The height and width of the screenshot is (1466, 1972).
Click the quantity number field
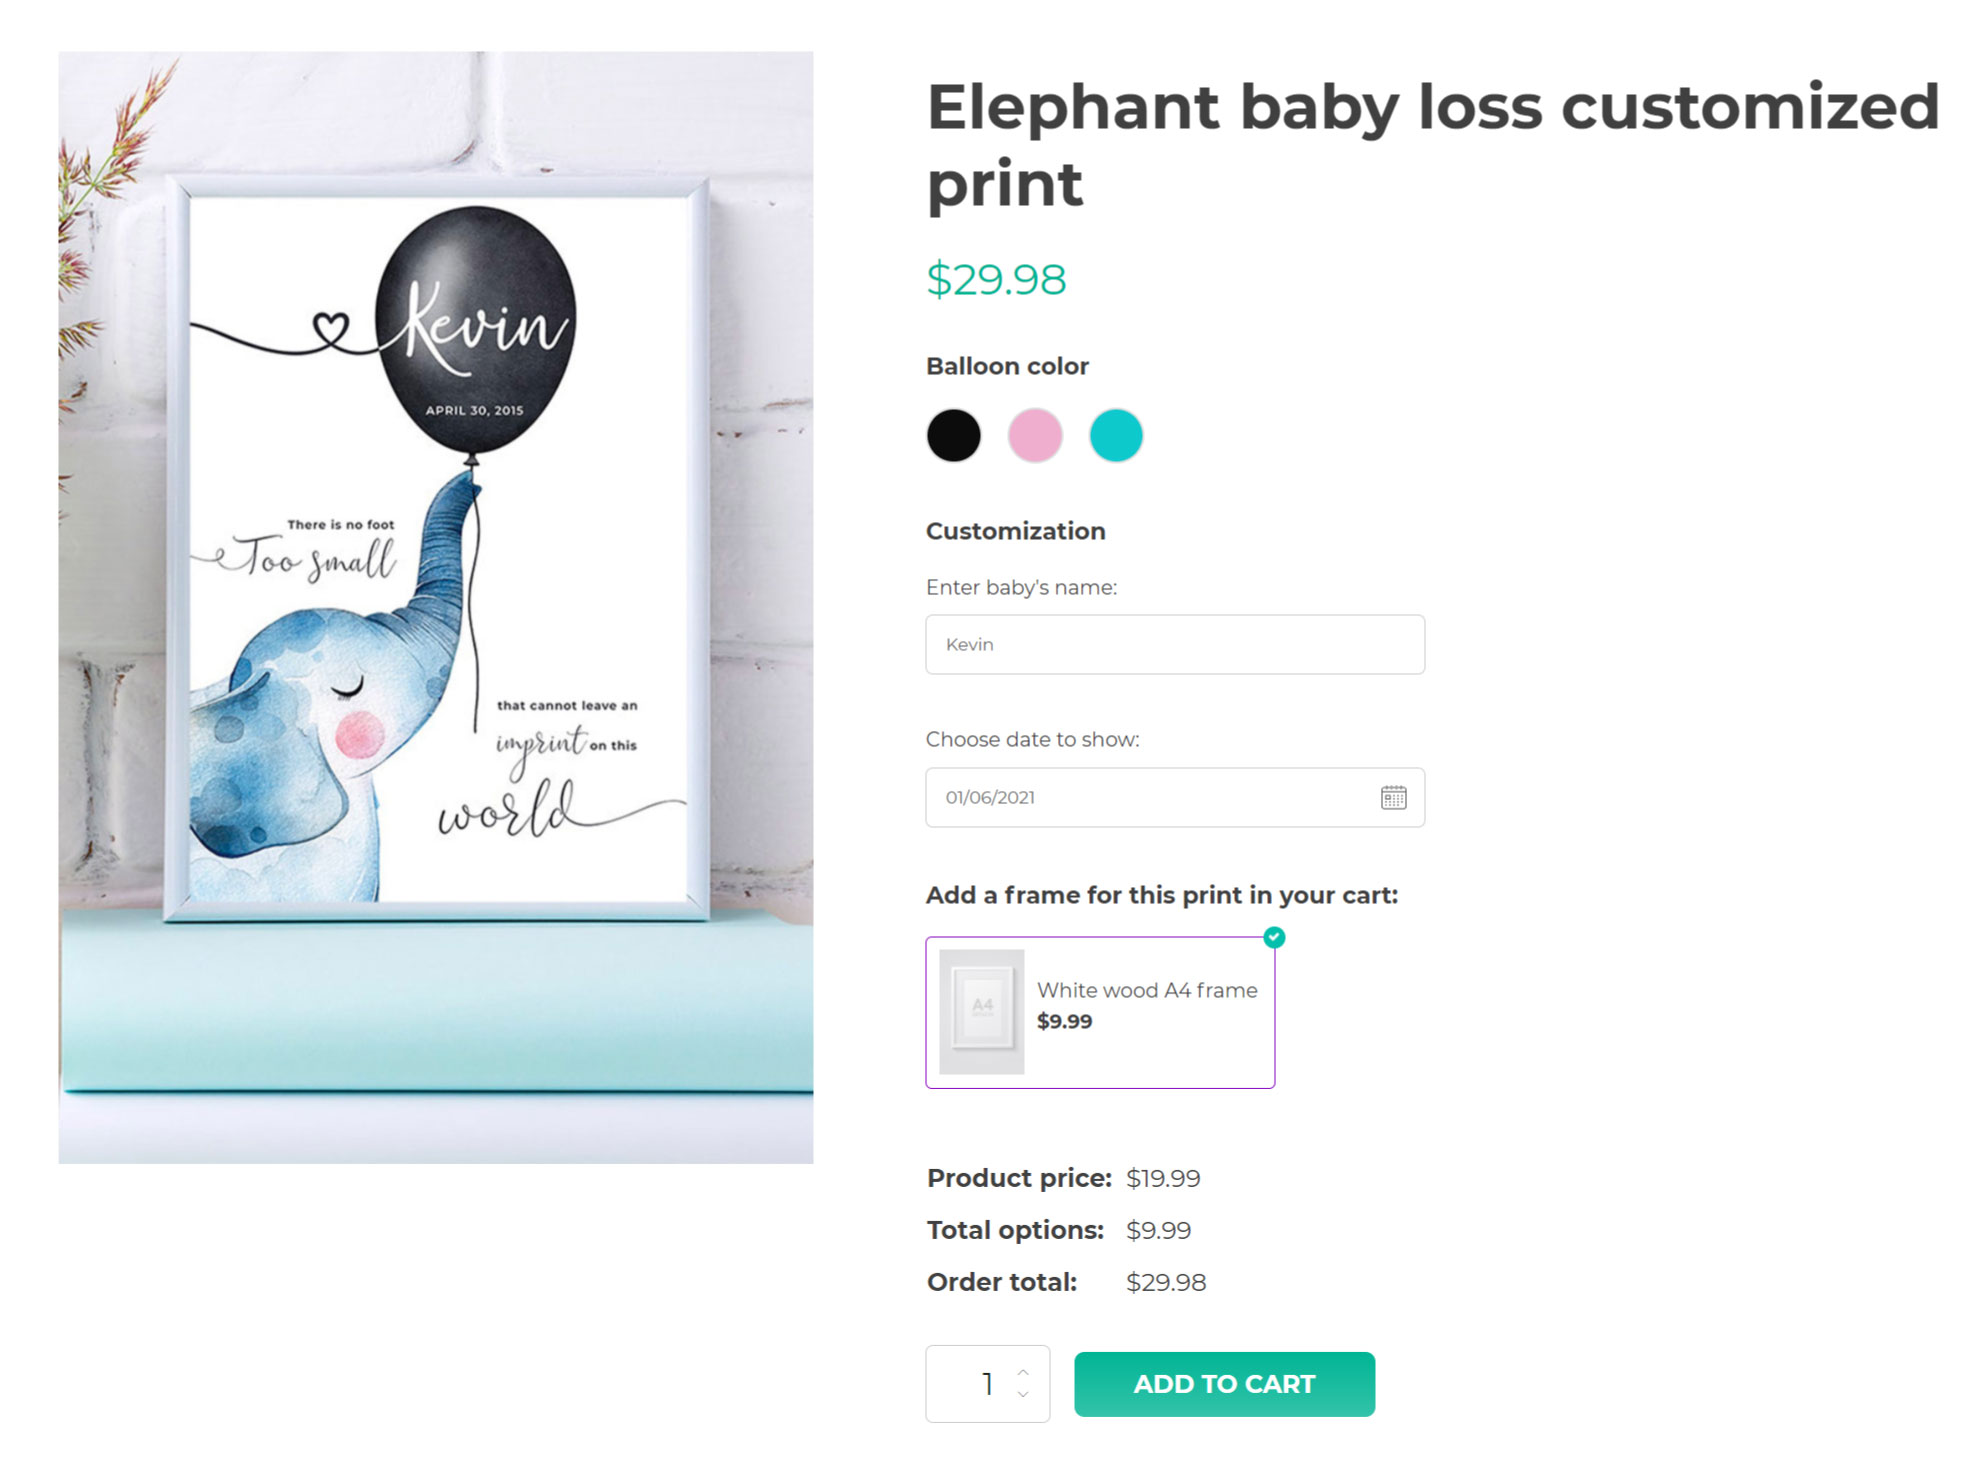tap(975, 1384)
